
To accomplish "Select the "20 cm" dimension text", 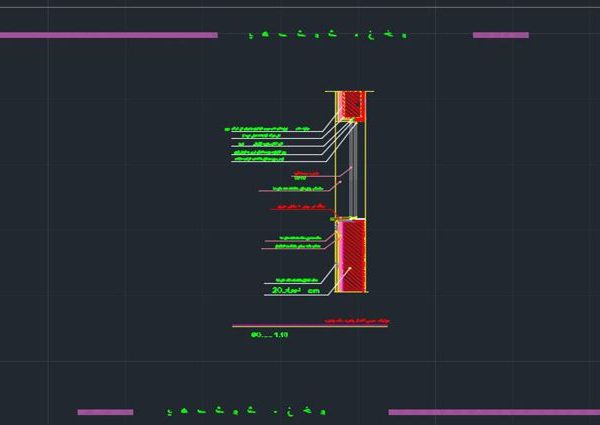I will point(300,290).
